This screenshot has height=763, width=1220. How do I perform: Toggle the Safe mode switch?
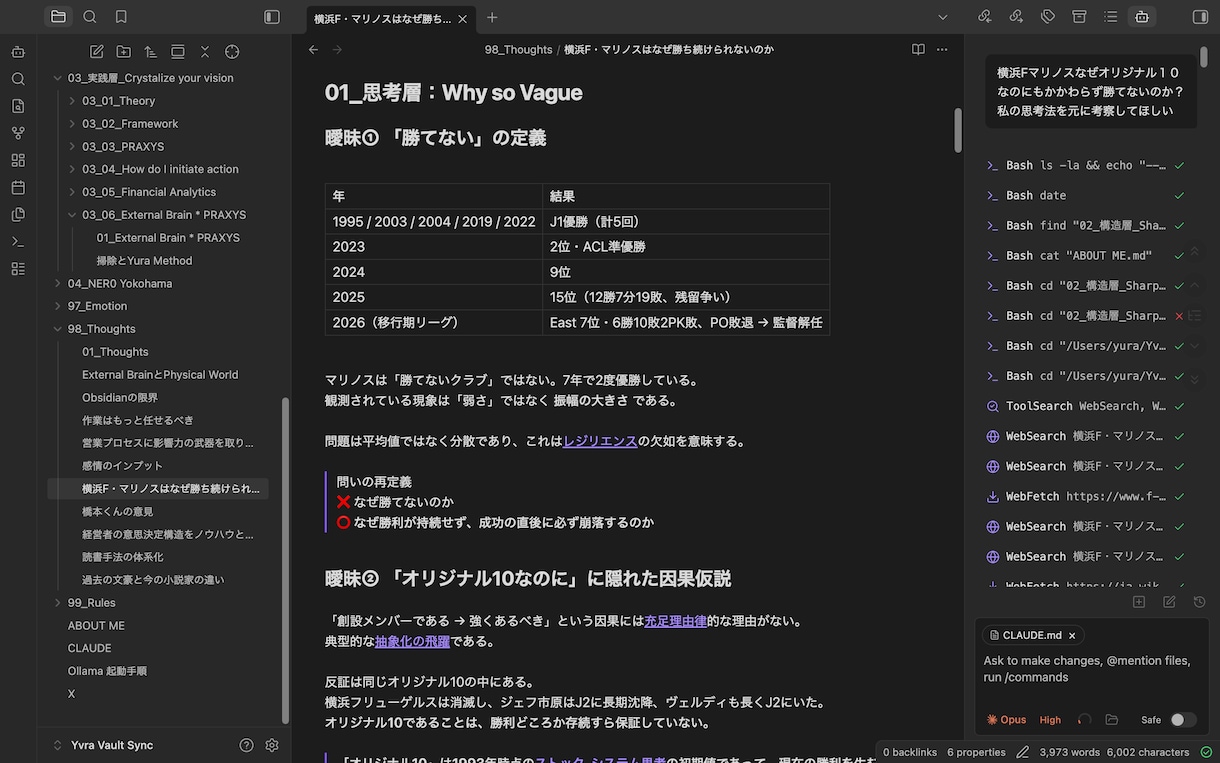tap(1183, 720)
